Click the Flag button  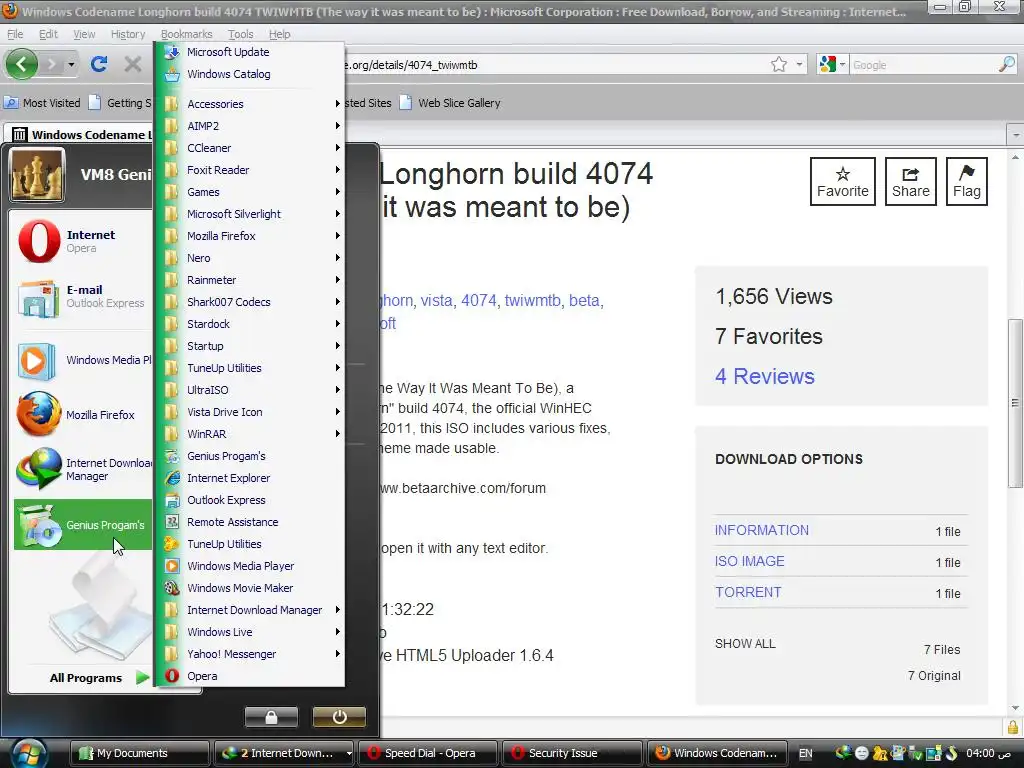(x=967, y=182)
